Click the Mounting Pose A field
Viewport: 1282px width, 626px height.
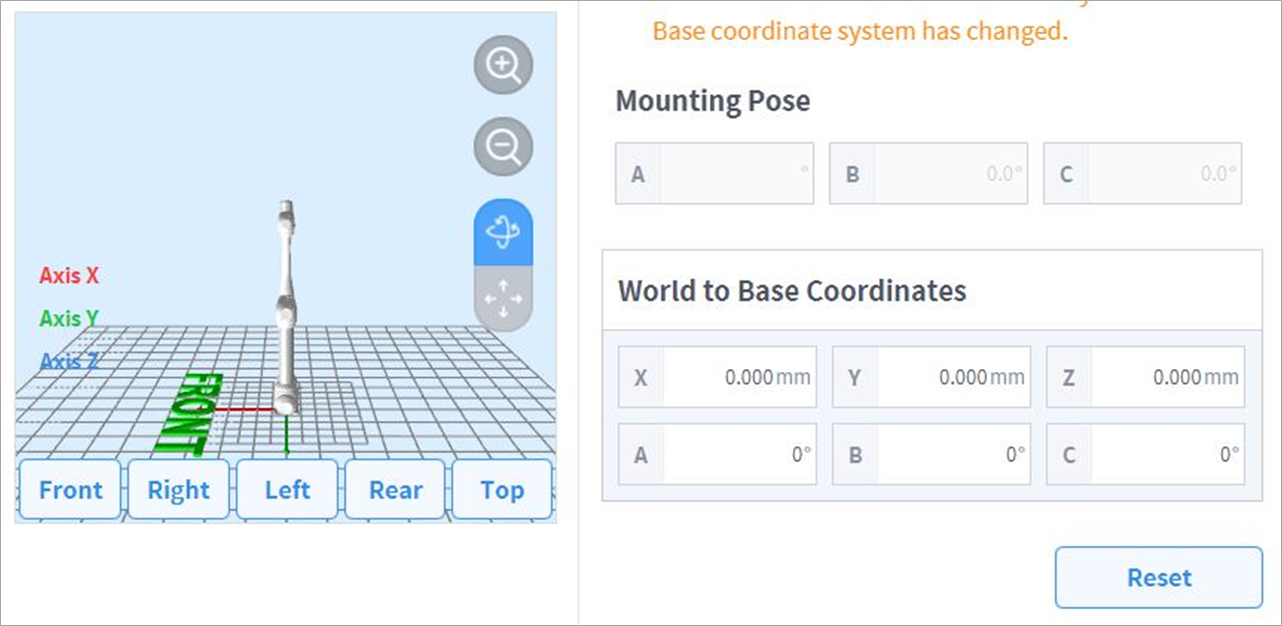(735, 174)
